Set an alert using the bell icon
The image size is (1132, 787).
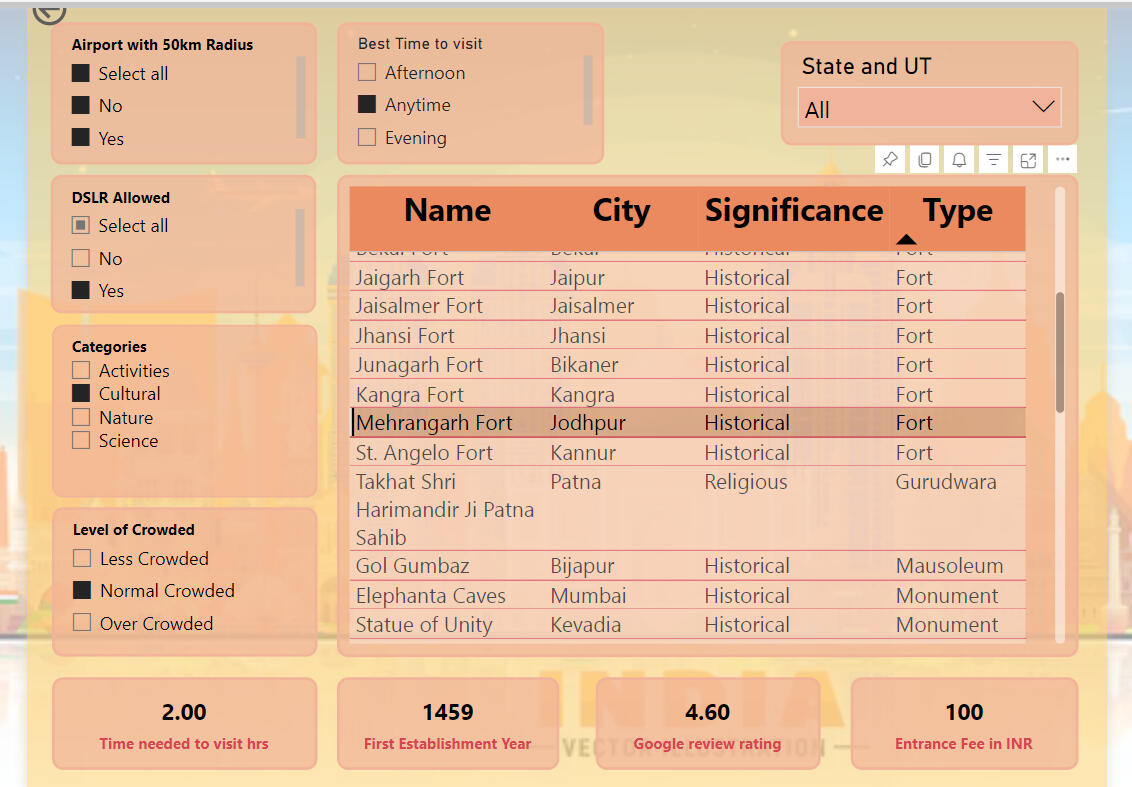pyautogui.click(x=959, y=160)
